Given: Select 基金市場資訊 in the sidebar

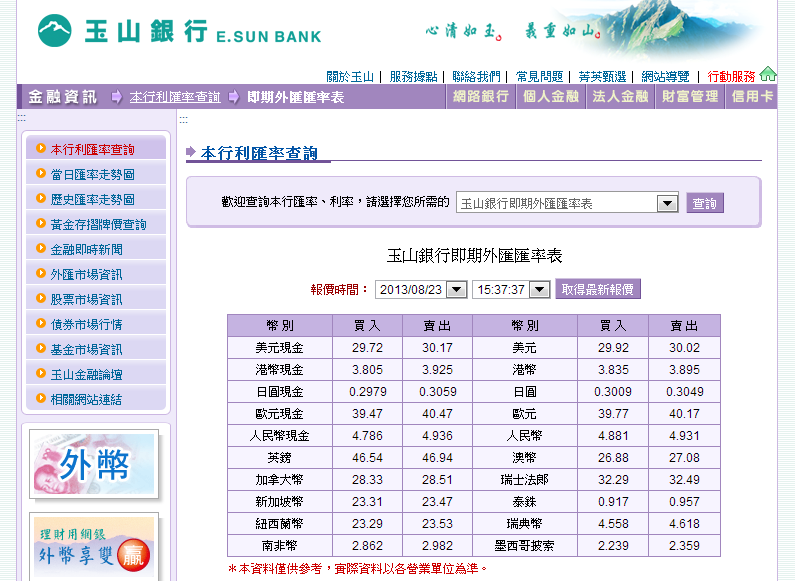Looking at the screenshot, I should coord(96,348).
